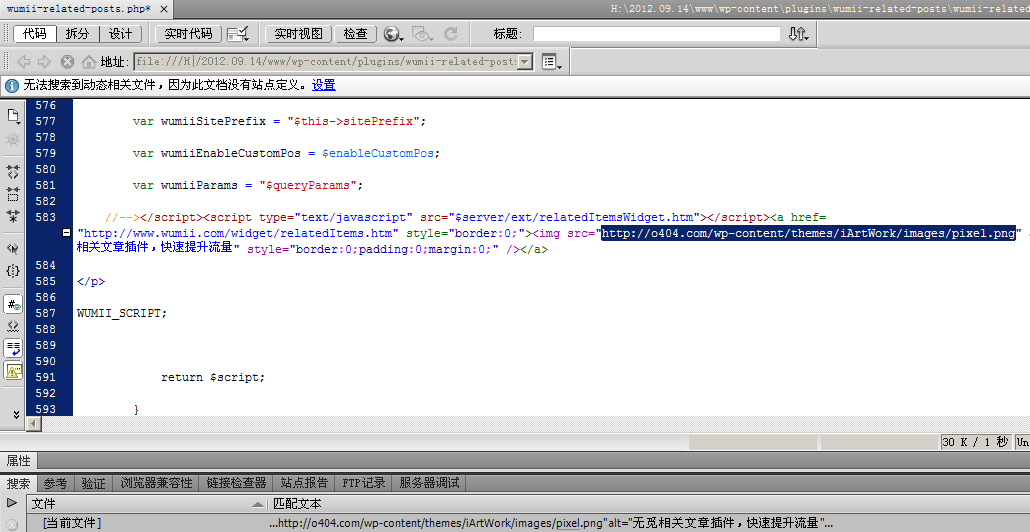Image resolution: width=1030 pixels, height=532 pixels.
Task: Enable 实时代码 live code
Action: (x=189, y=33)
